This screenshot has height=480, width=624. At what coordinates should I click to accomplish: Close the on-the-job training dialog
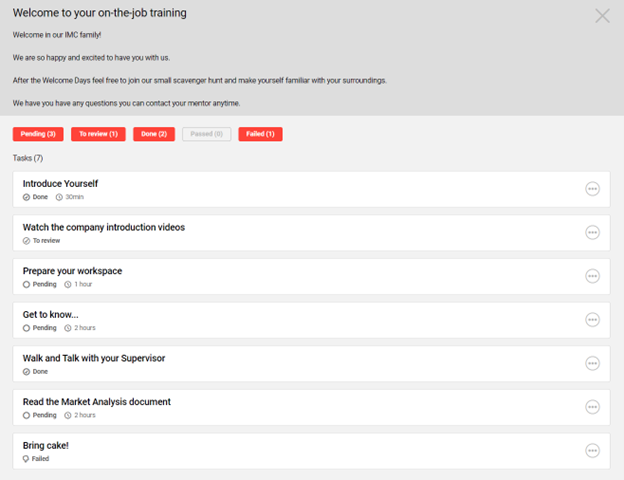pyautogui.click(x=602, y=15)
